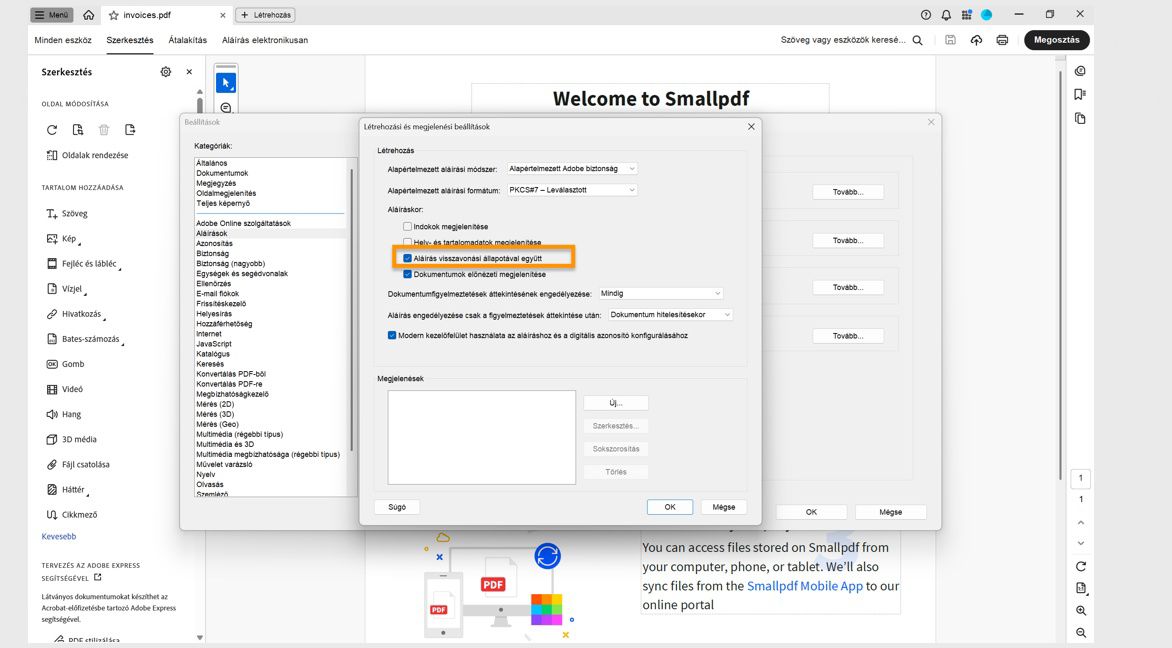Image resolution: width=1172 pixels, height=648 pixels.
Task: Toggle Hely- és tartalomadatok megjelenítése checkbox
Action: 407,242
